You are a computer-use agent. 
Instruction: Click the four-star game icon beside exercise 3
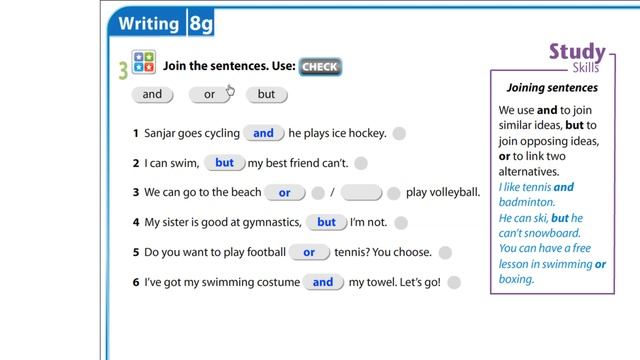tap(144, 62)
